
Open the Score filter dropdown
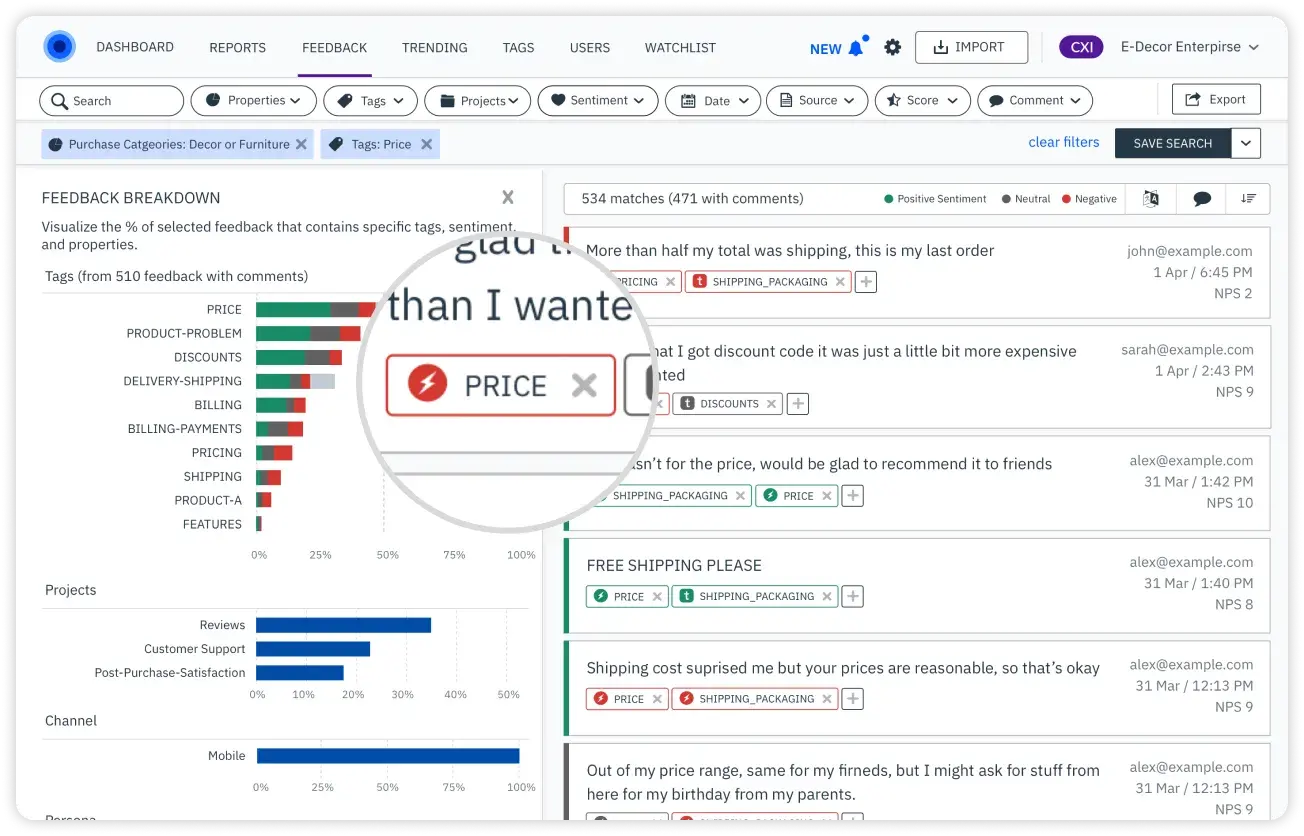tap(923, 101)
